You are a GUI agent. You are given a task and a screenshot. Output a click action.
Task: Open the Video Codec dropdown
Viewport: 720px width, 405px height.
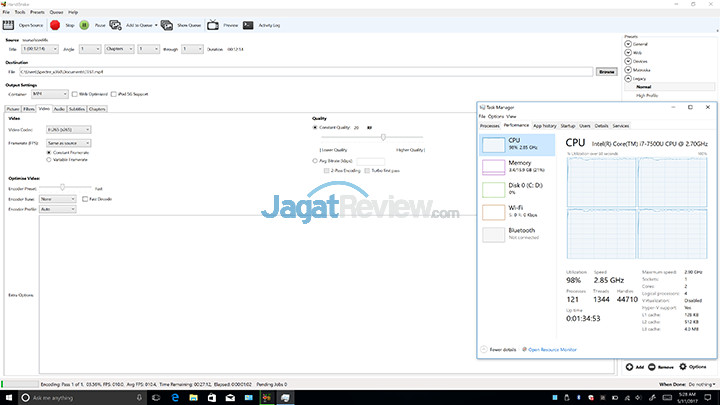pos(68,130)
